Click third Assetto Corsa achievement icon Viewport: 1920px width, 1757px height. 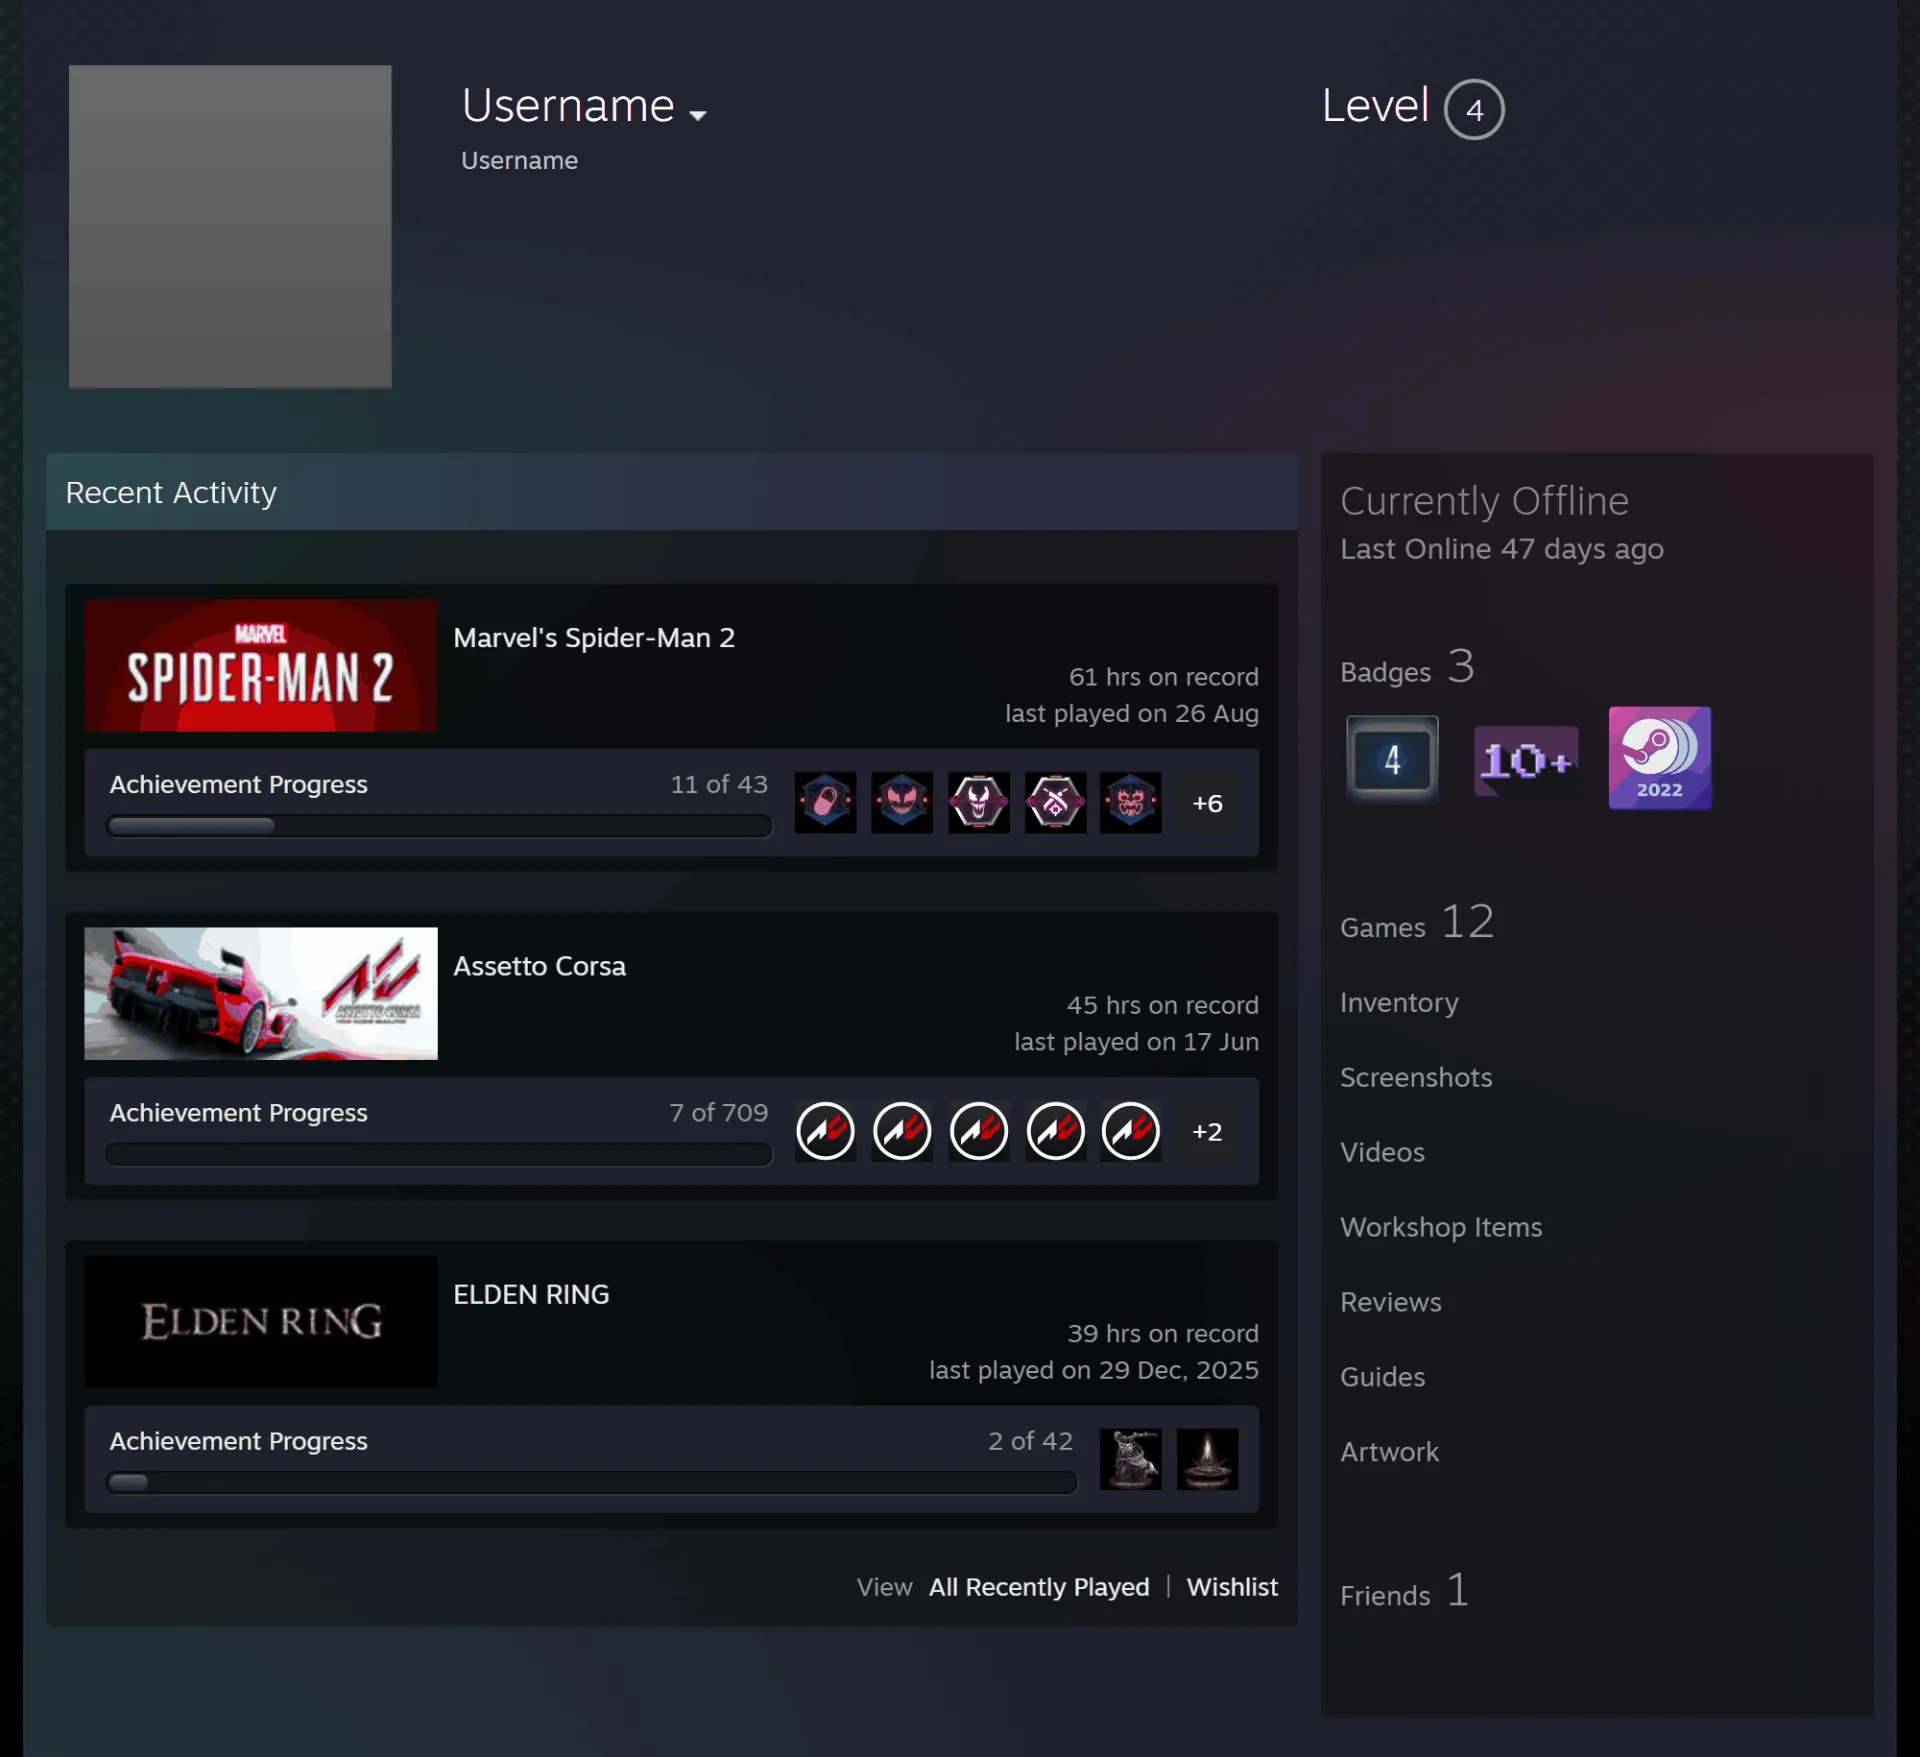pyautogui.click(x=979, y=1131)
